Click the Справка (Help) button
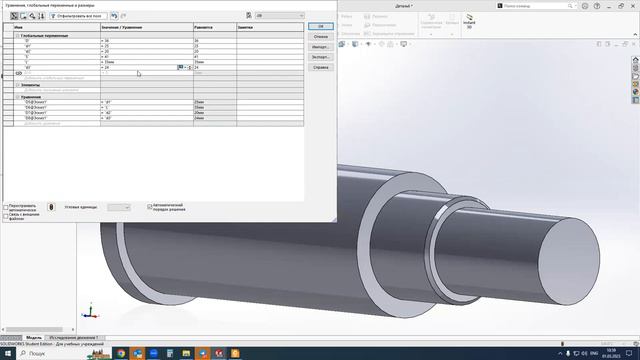Viewport: 640px width, 360px height. tap(321, 67)
